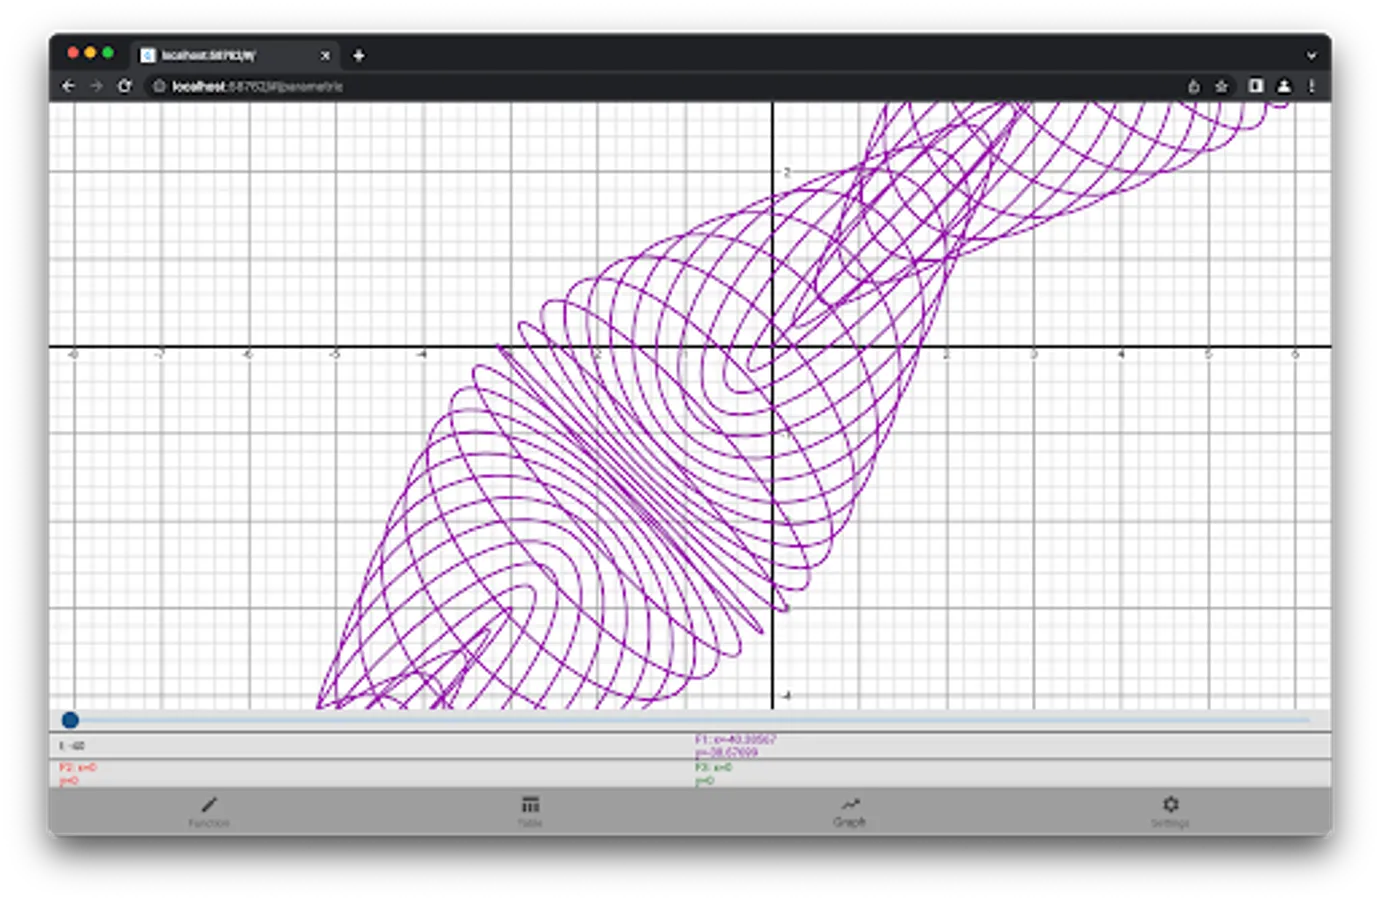
Task: Click the browser forward arrow
Action: click(x=97, y=87)
